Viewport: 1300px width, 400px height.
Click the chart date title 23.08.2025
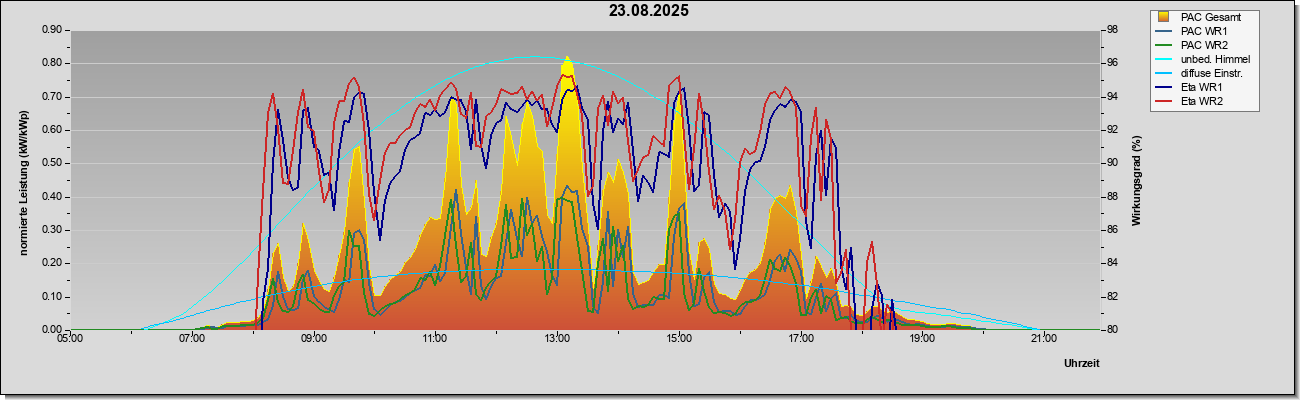tap(649, 11)
